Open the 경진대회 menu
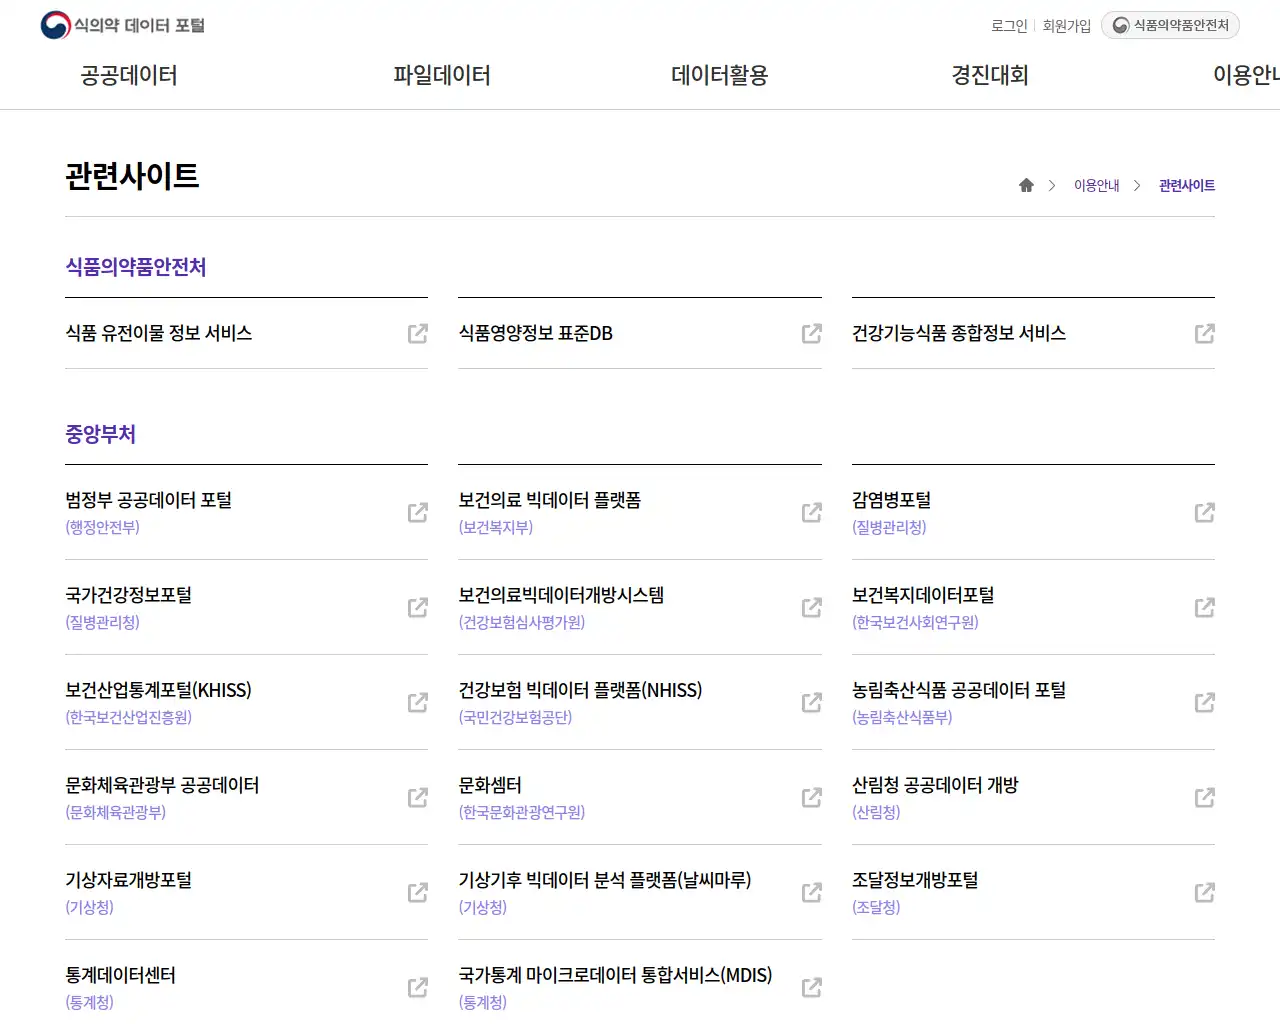The image size is (1280, 1024). click(990, 75)
